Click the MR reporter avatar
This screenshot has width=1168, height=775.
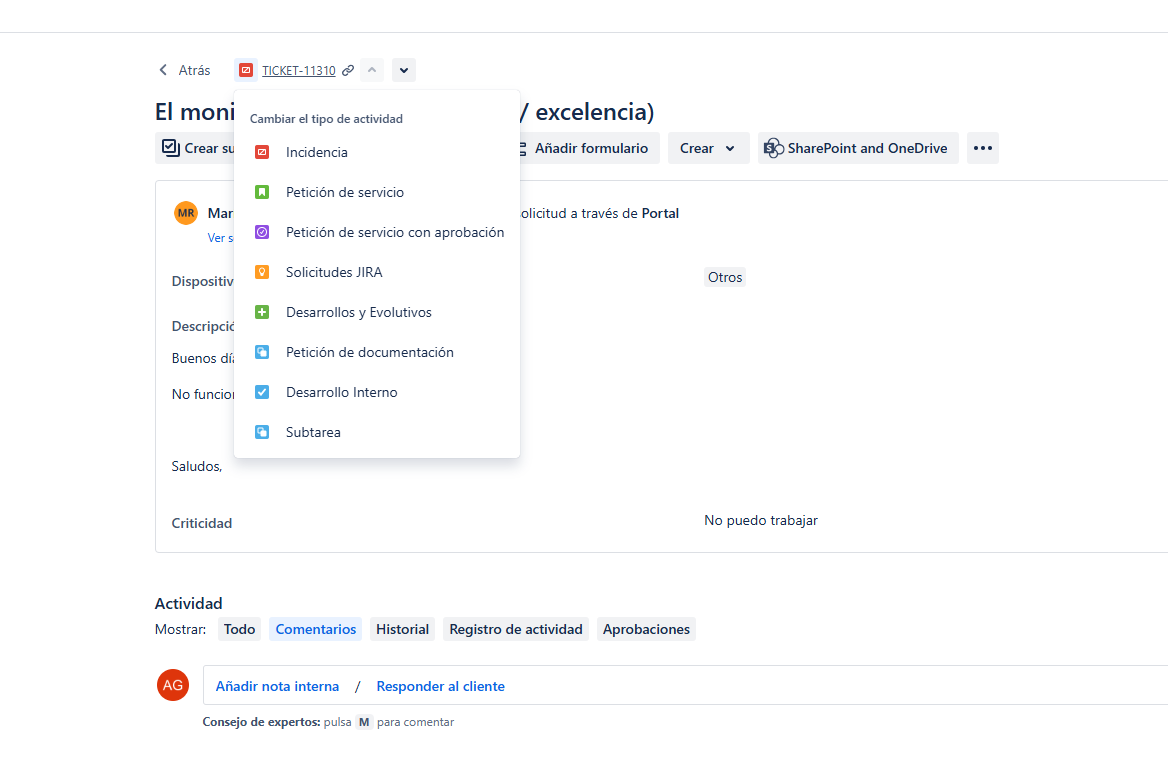pos(186,213)
